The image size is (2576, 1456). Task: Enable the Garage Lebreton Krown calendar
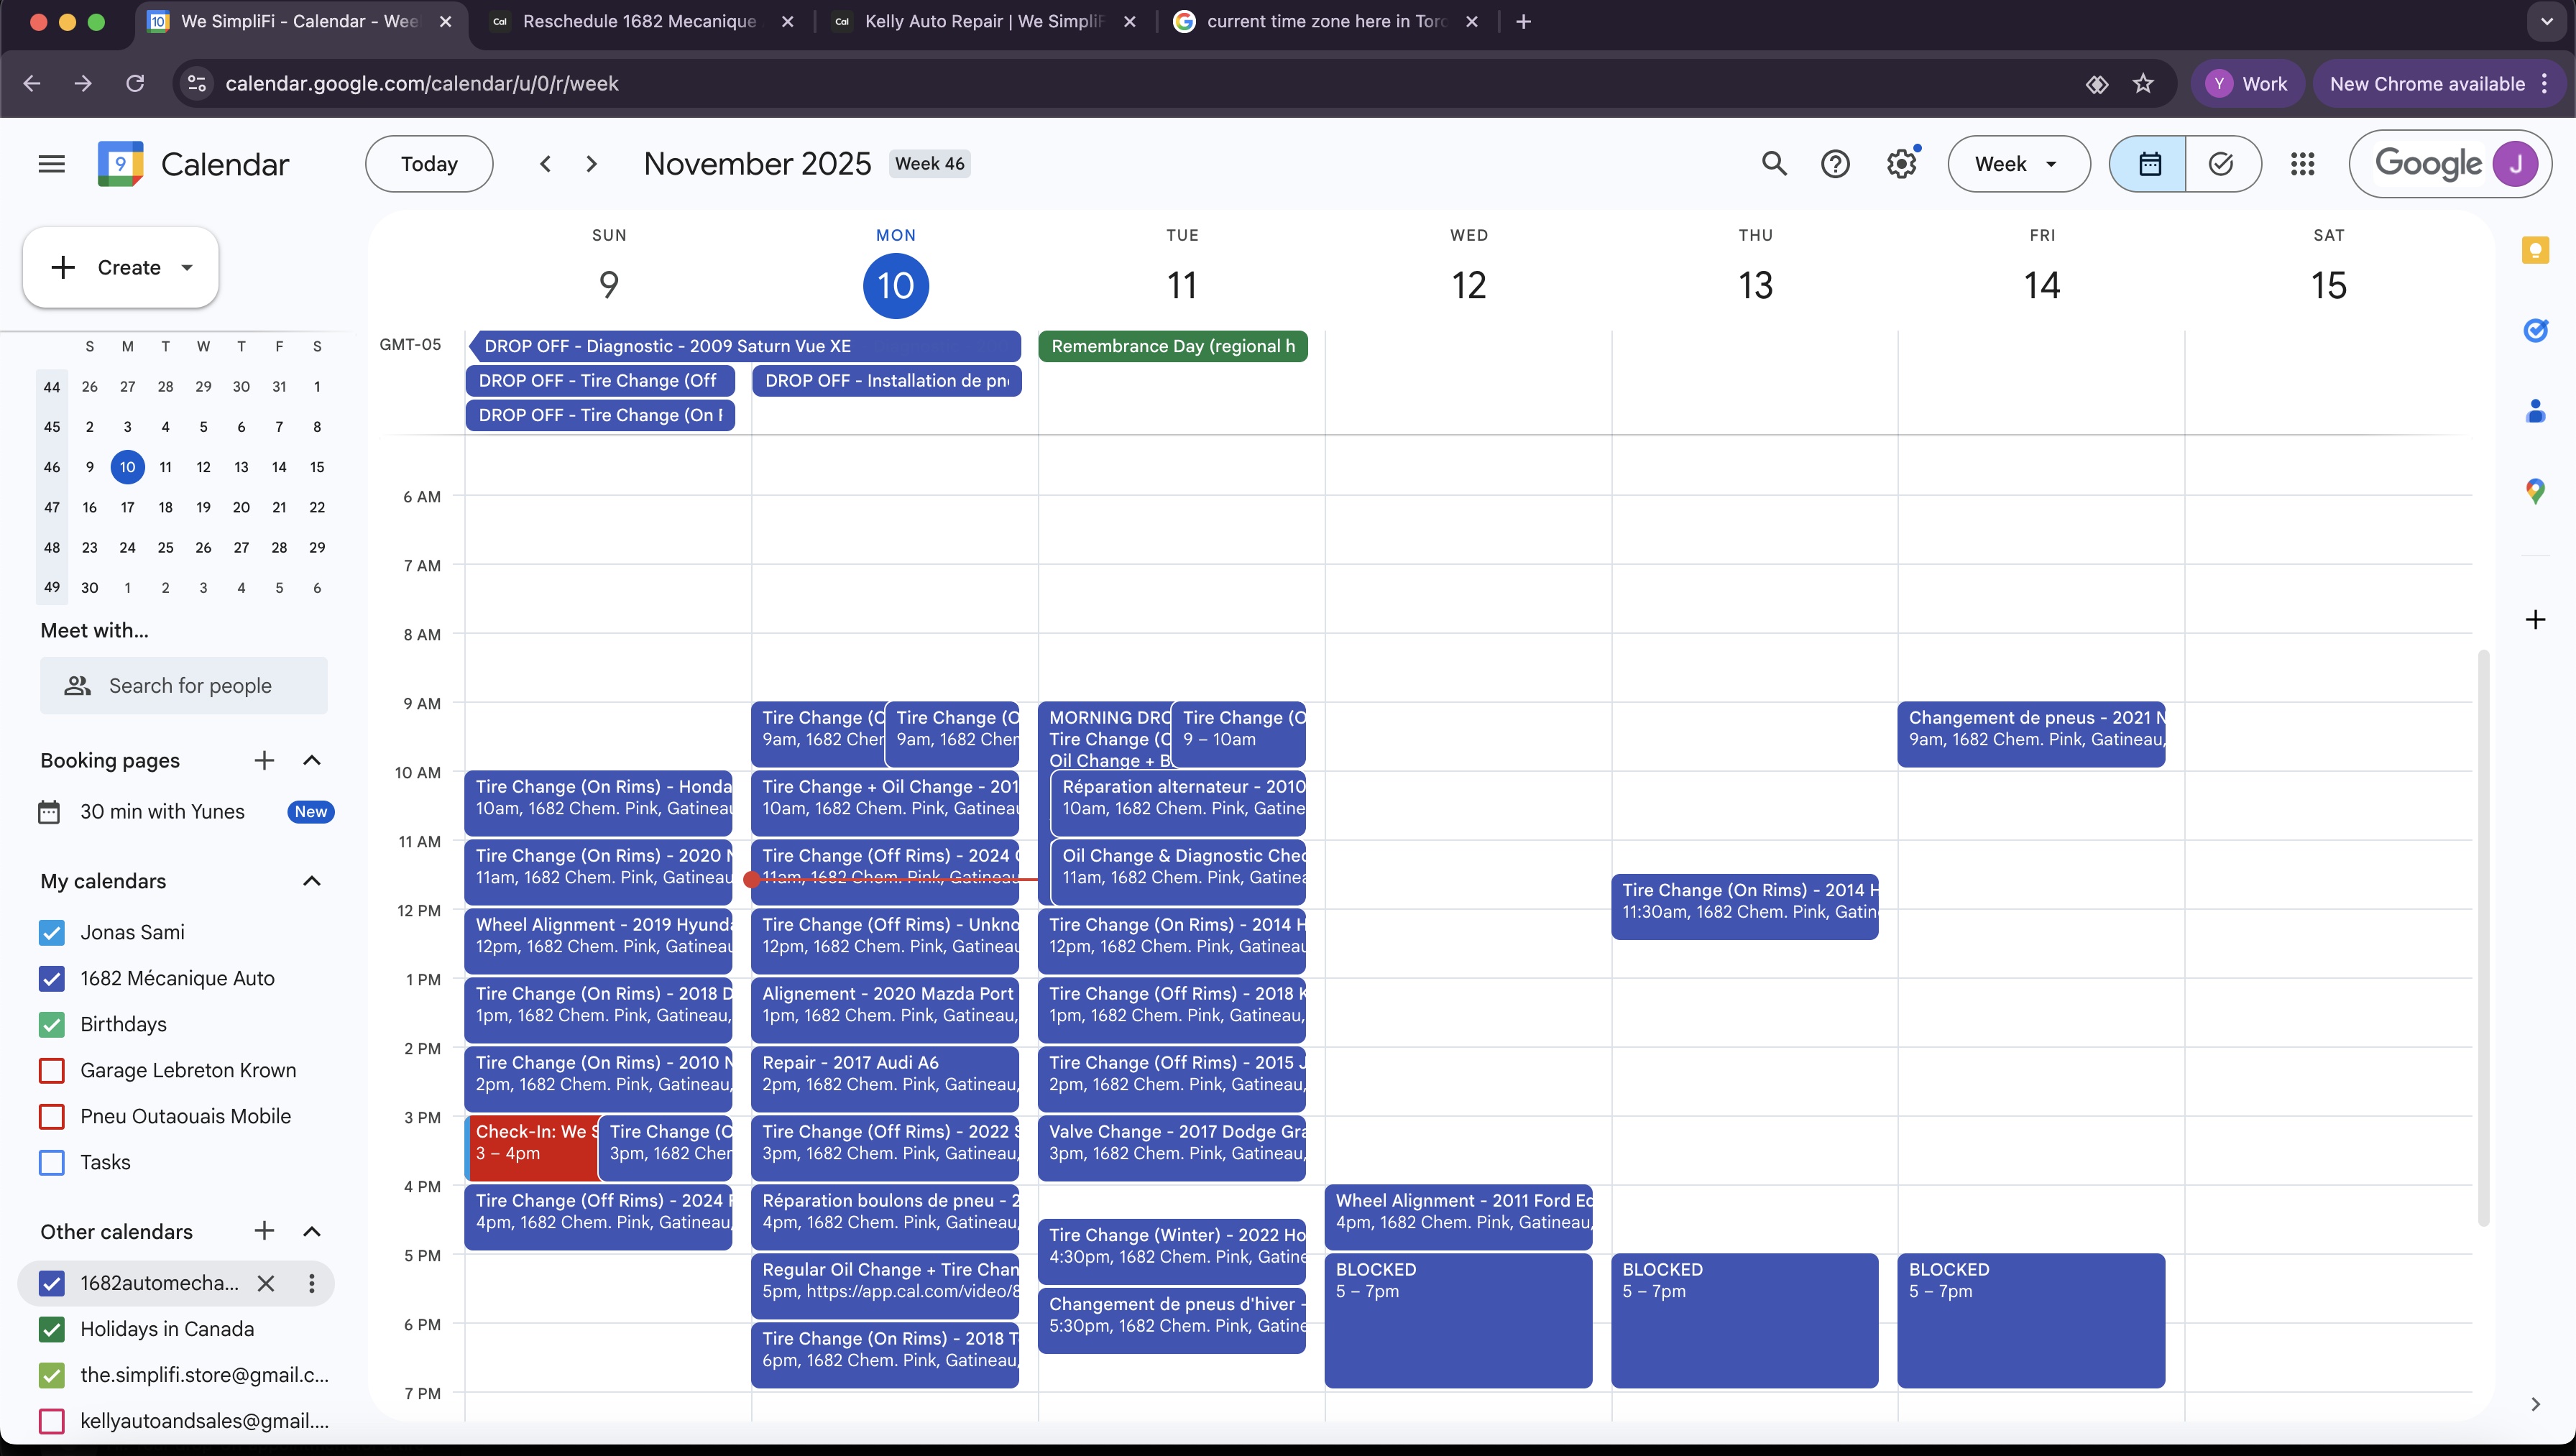pyautogui.click(x=52, y=1070)
